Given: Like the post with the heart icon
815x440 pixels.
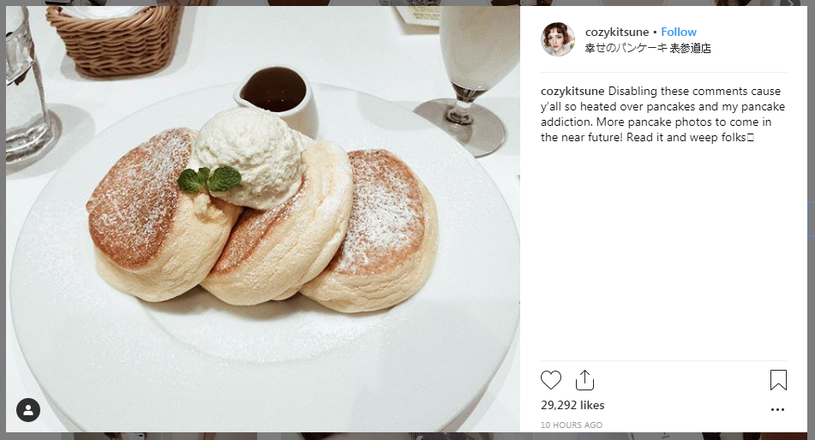Looking at the screenshot, I should pos(551,380).
